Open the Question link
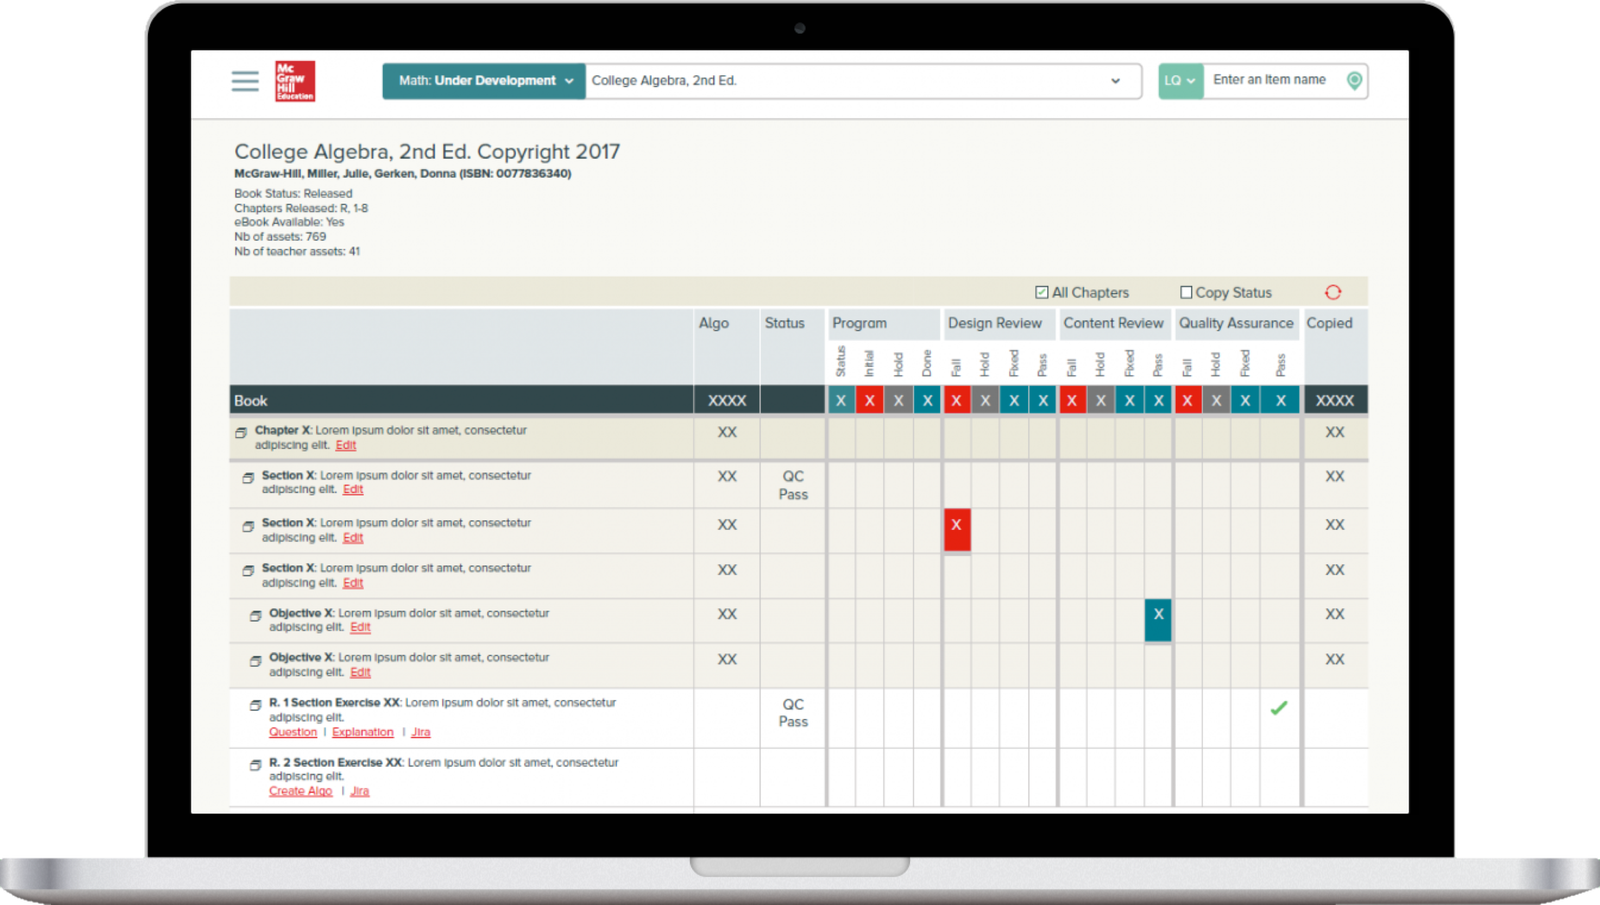Image resolution: width=1600 pixels, height=905 pixels. (293, 732)
